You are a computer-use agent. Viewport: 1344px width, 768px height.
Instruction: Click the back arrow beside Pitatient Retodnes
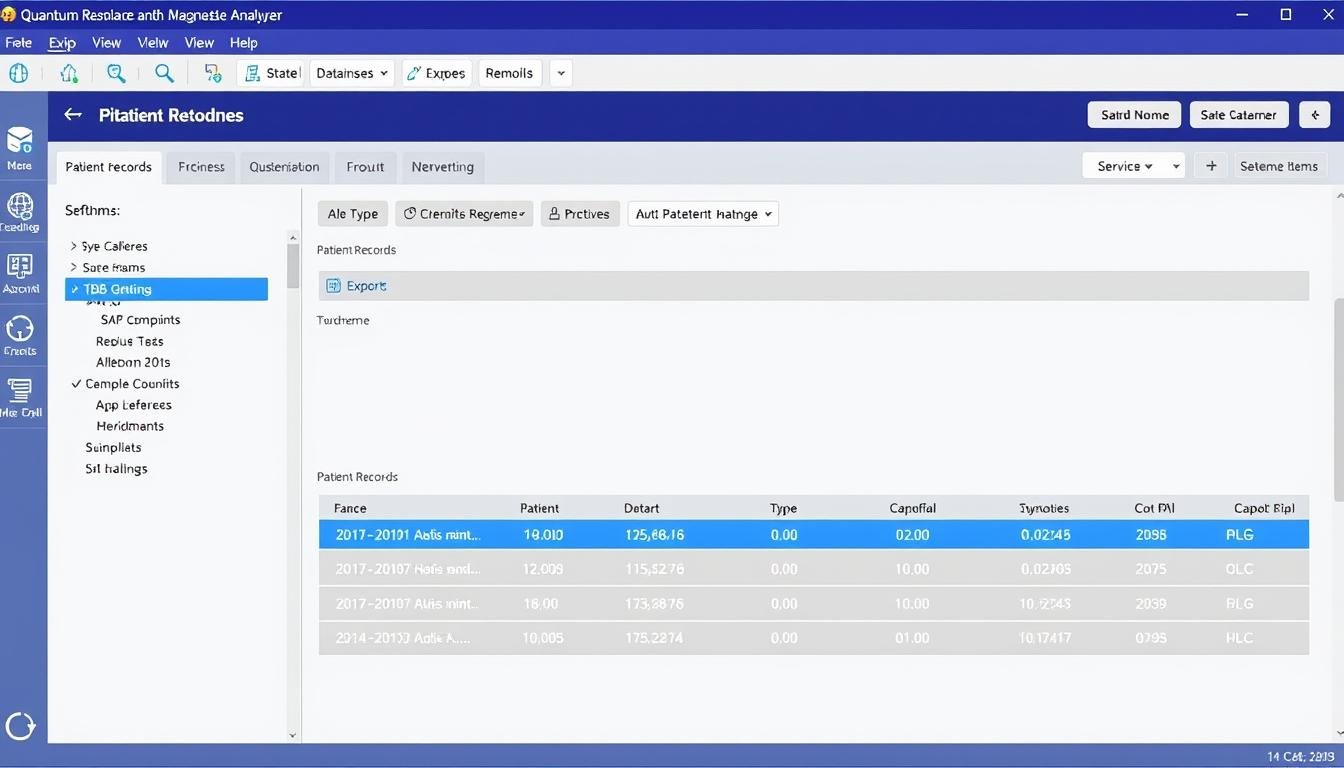coord(73,115)
